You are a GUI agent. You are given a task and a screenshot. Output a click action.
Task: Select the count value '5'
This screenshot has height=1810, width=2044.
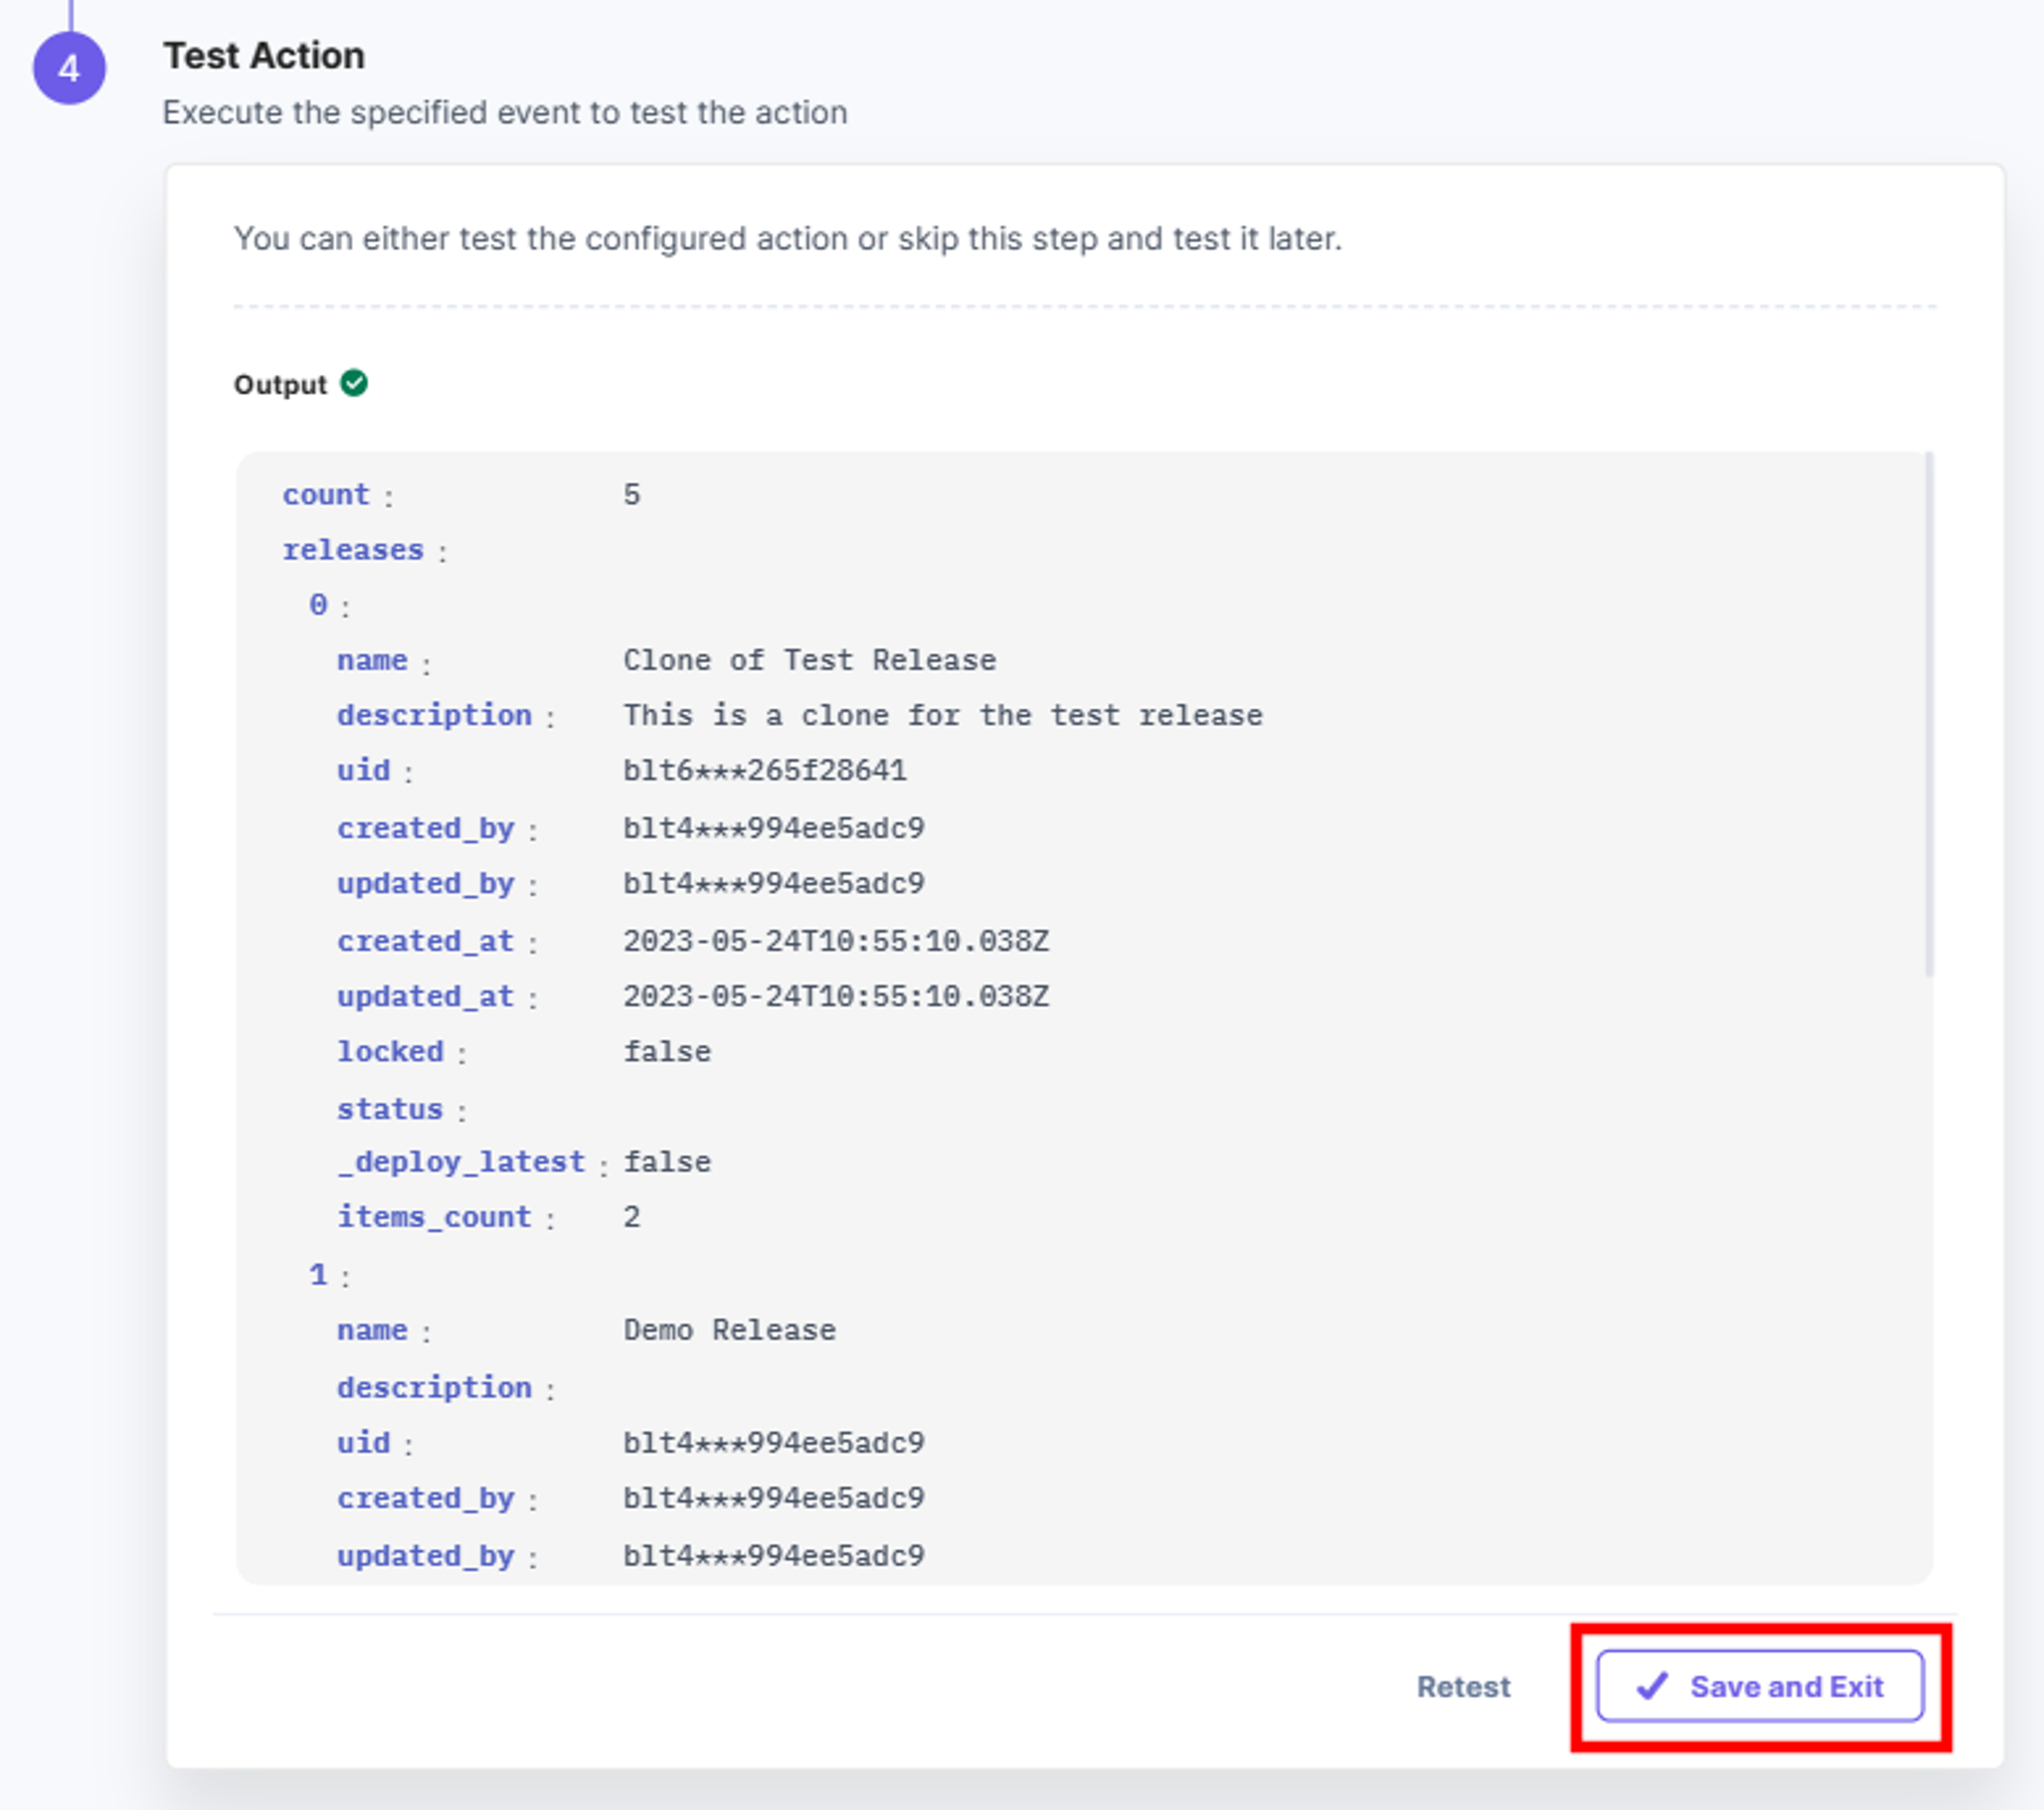tap(632, 494)
